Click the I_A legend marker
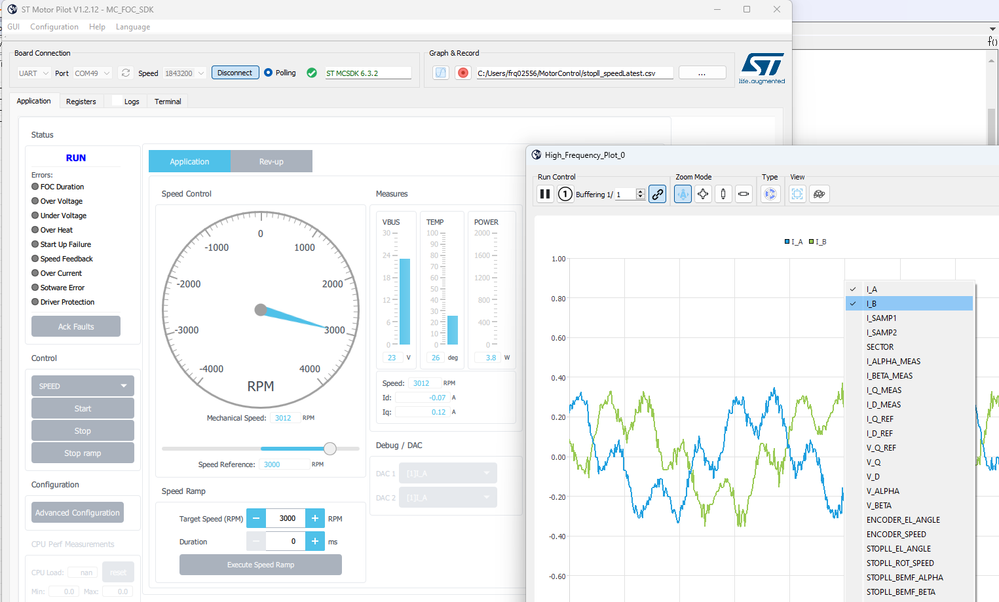The image size is (999, 602). click(787, 241)
